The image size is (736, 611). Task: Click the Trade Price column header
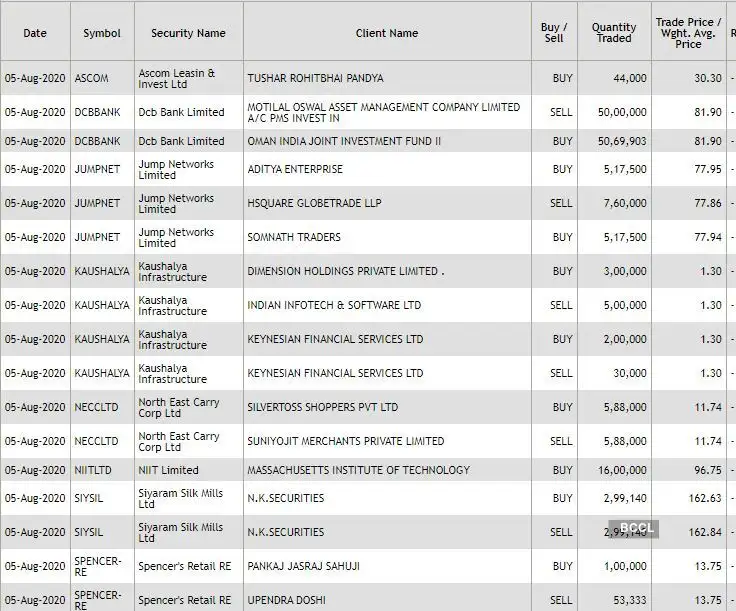(x=688, y=33)
